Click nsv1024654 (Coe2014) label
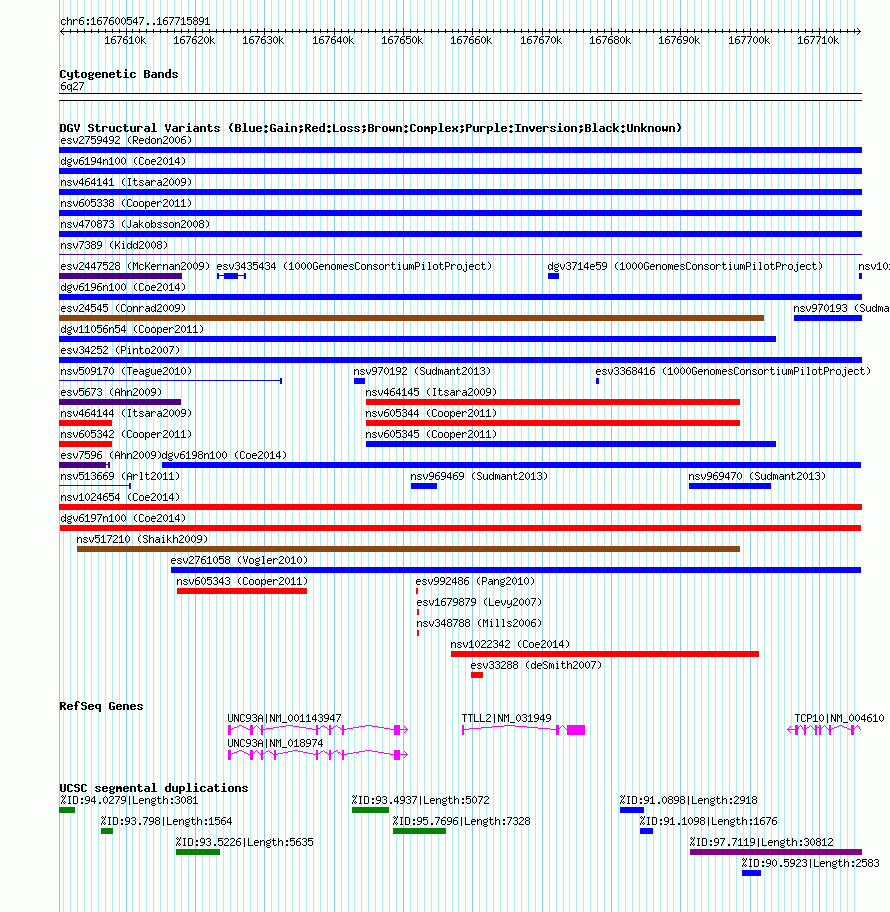This screenshot has width=890, height=912. (120, 497)
